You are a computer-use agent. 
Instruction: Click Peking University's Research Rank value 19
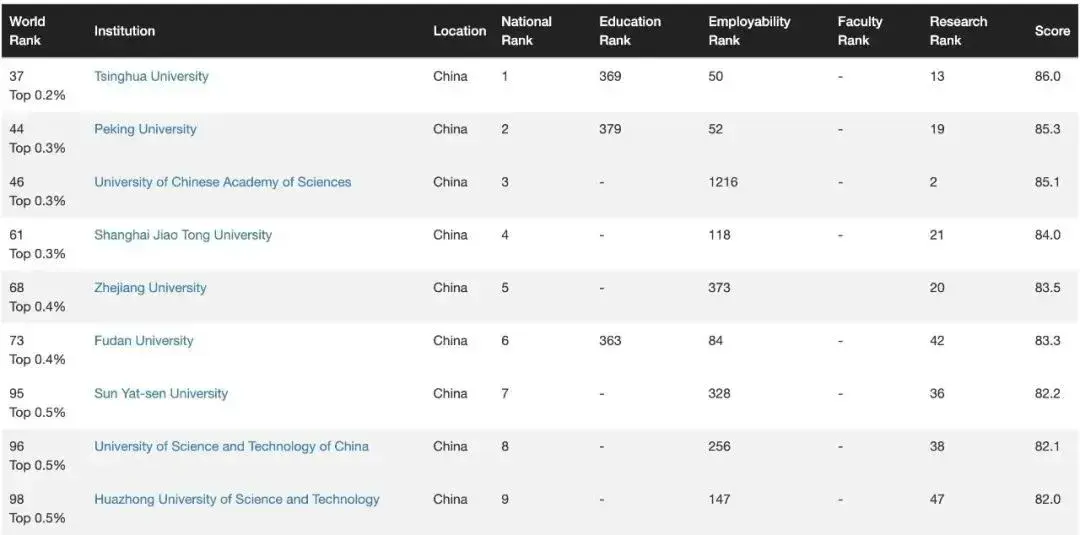[937, 129]
